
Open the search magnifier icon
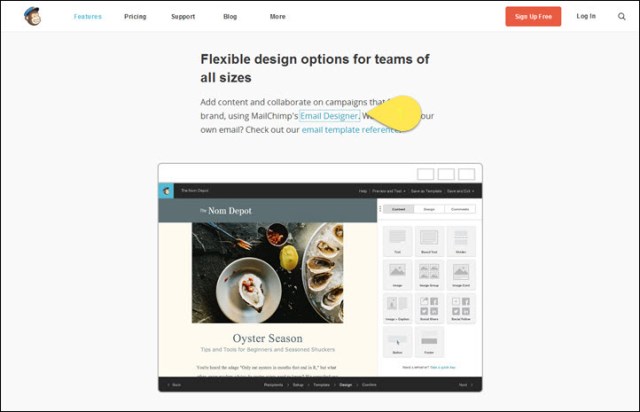622,16
